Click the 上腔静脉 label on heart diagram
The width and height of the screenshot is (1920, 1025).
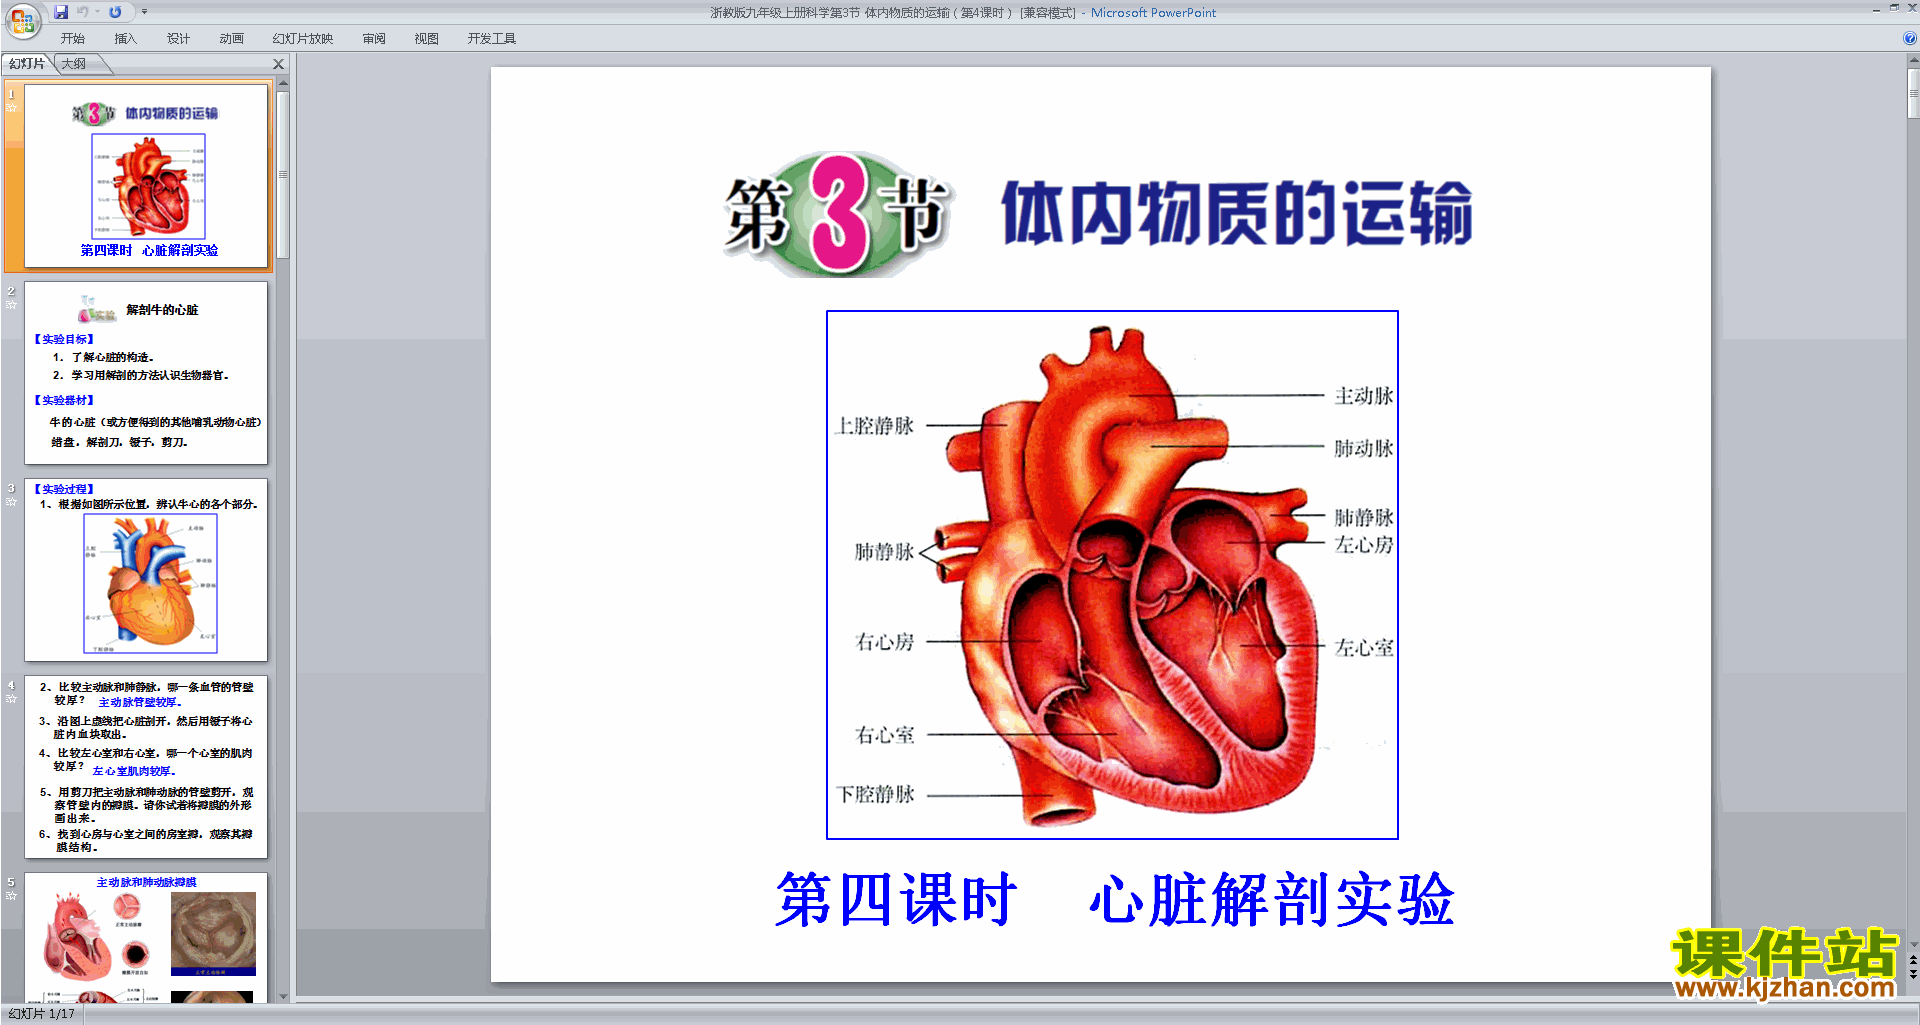(x=875, y=426)
